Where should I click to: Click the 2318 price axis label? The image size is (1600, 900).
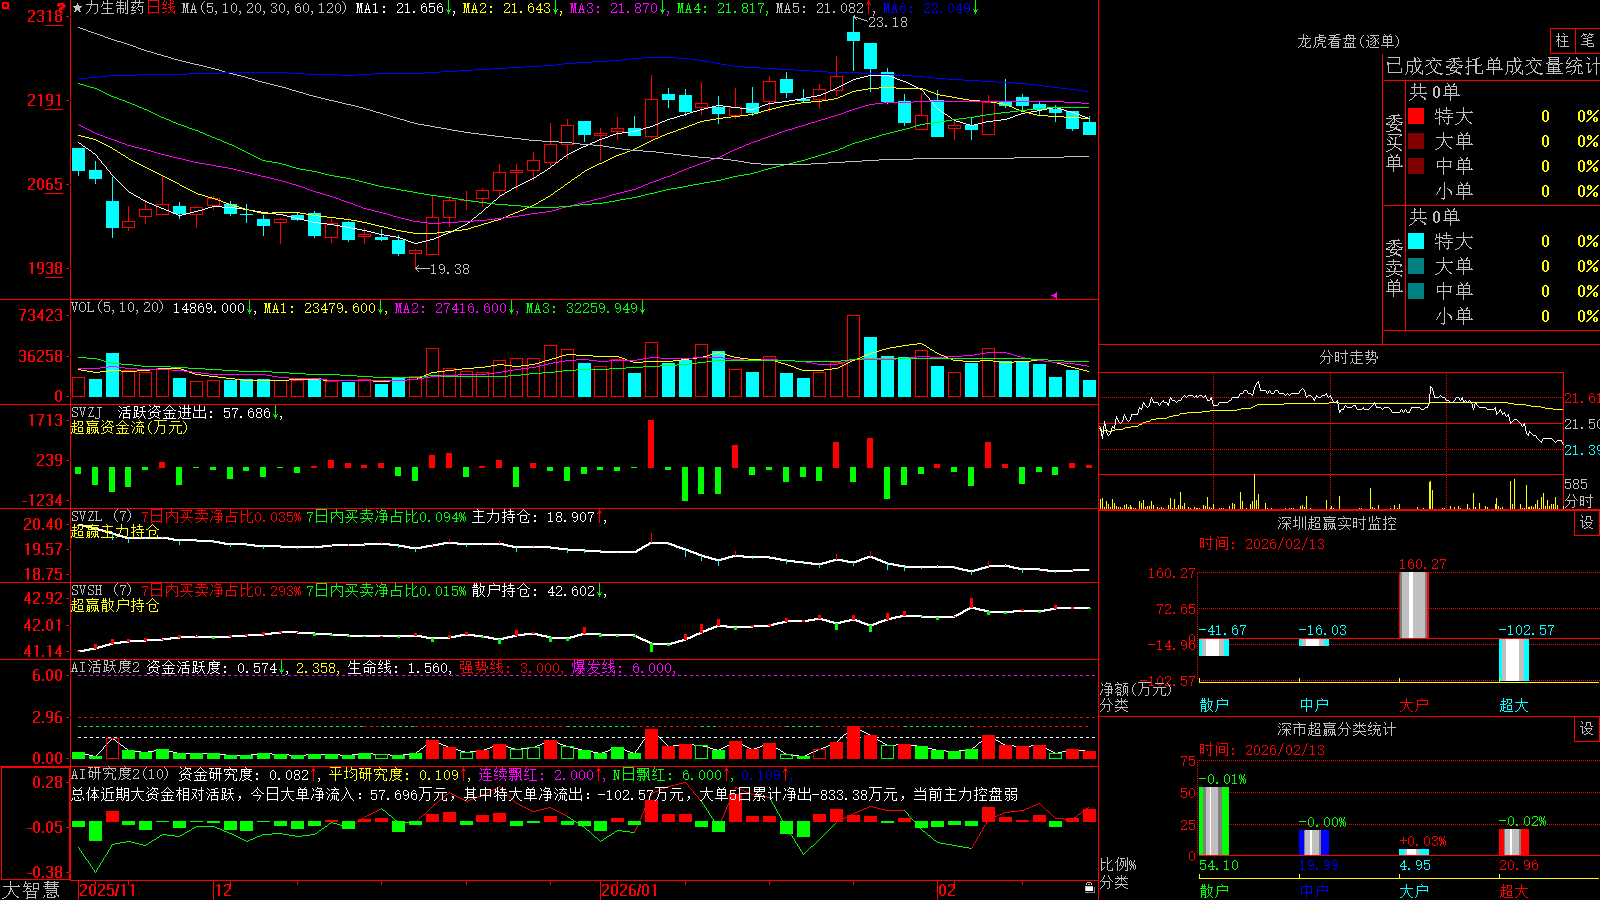pos(45,16)
